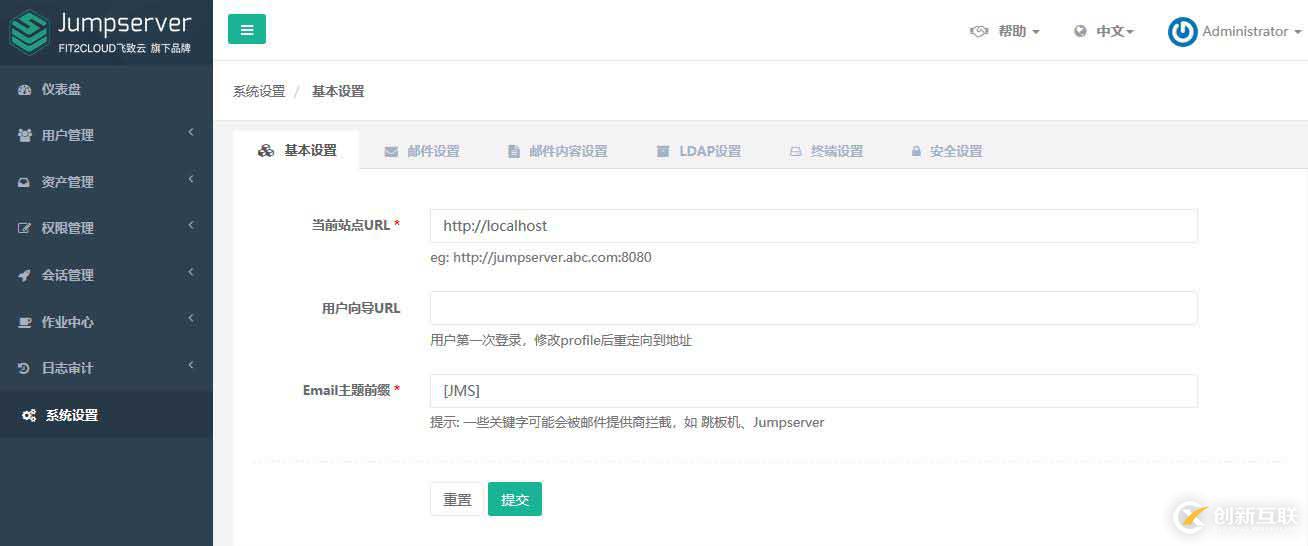Switch to the LDAP设置 tab
Viewport: 1308px width, 546px height.
pos(699,151)
